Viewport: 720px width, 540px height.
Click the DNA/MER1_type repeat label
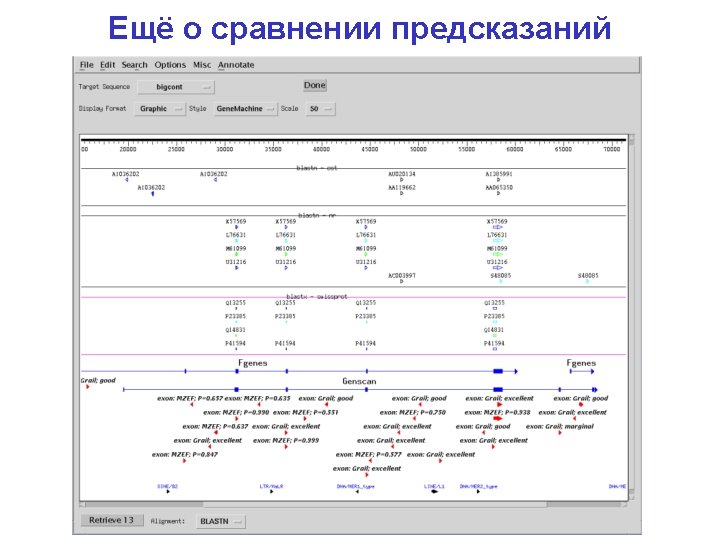click(355, 486)
